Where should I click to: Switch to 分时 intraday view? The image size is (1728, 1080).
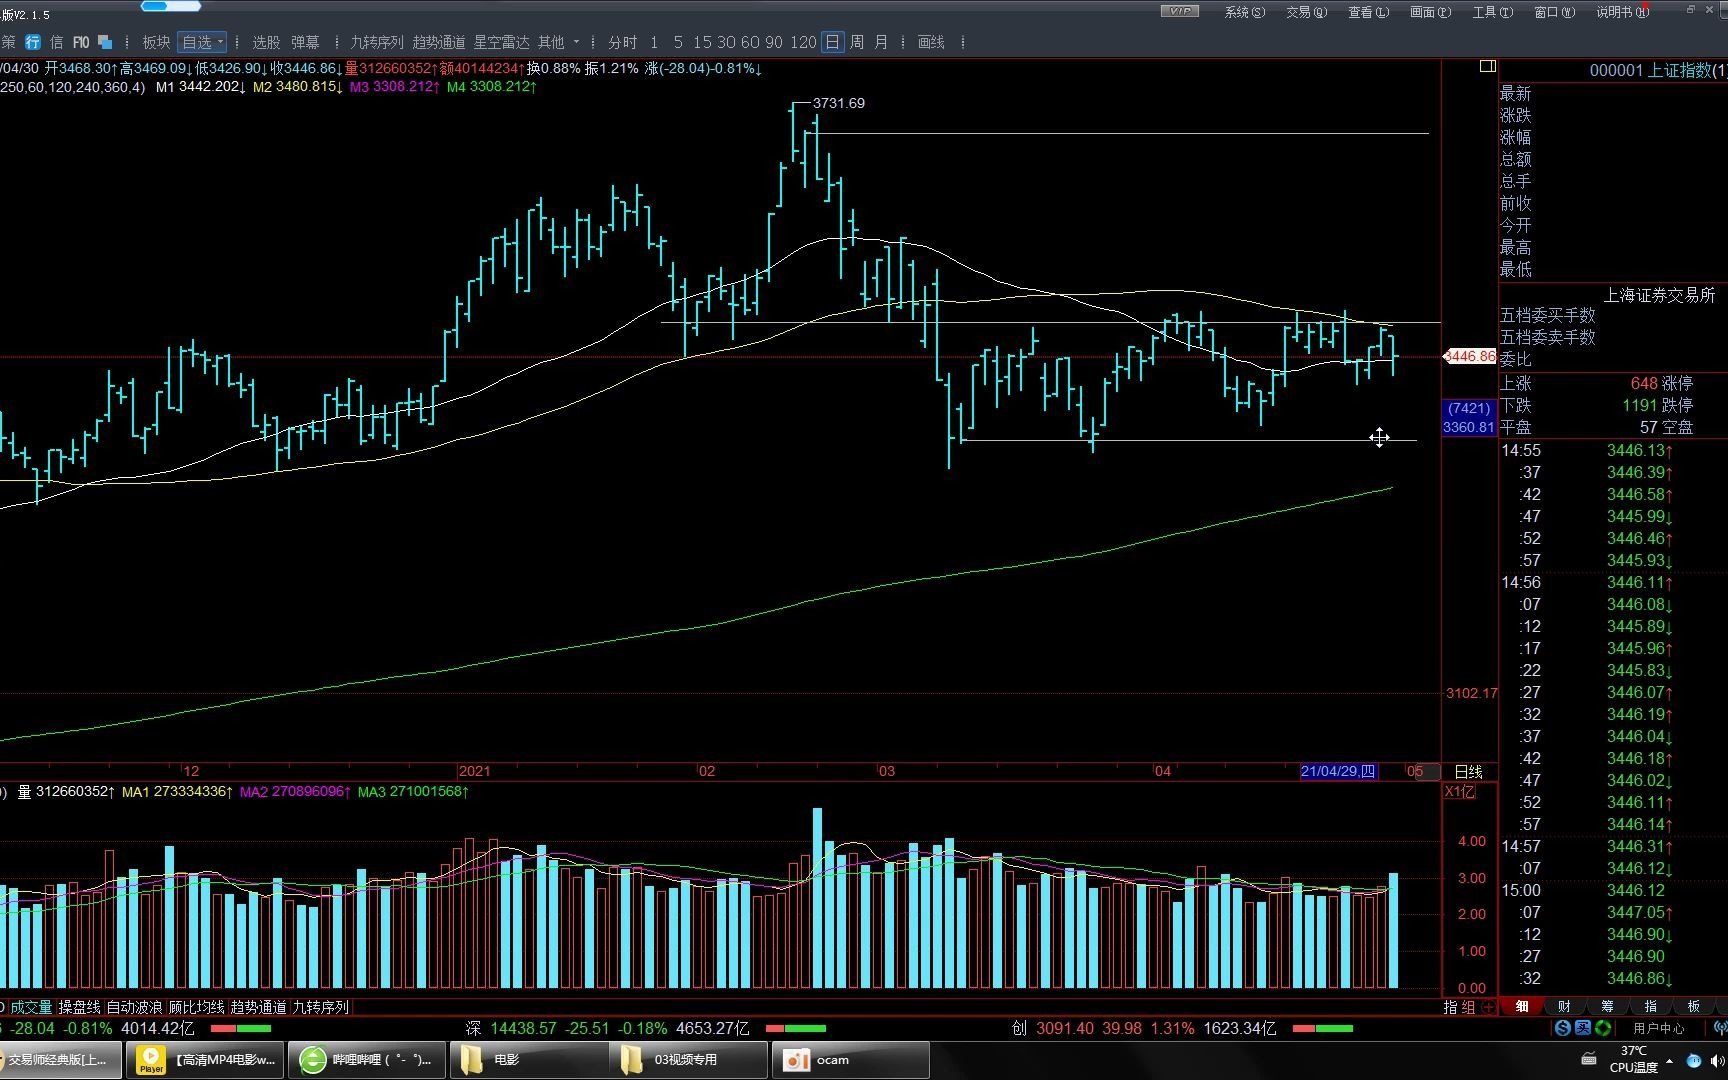pyautogui.click(x=623, y=42)
